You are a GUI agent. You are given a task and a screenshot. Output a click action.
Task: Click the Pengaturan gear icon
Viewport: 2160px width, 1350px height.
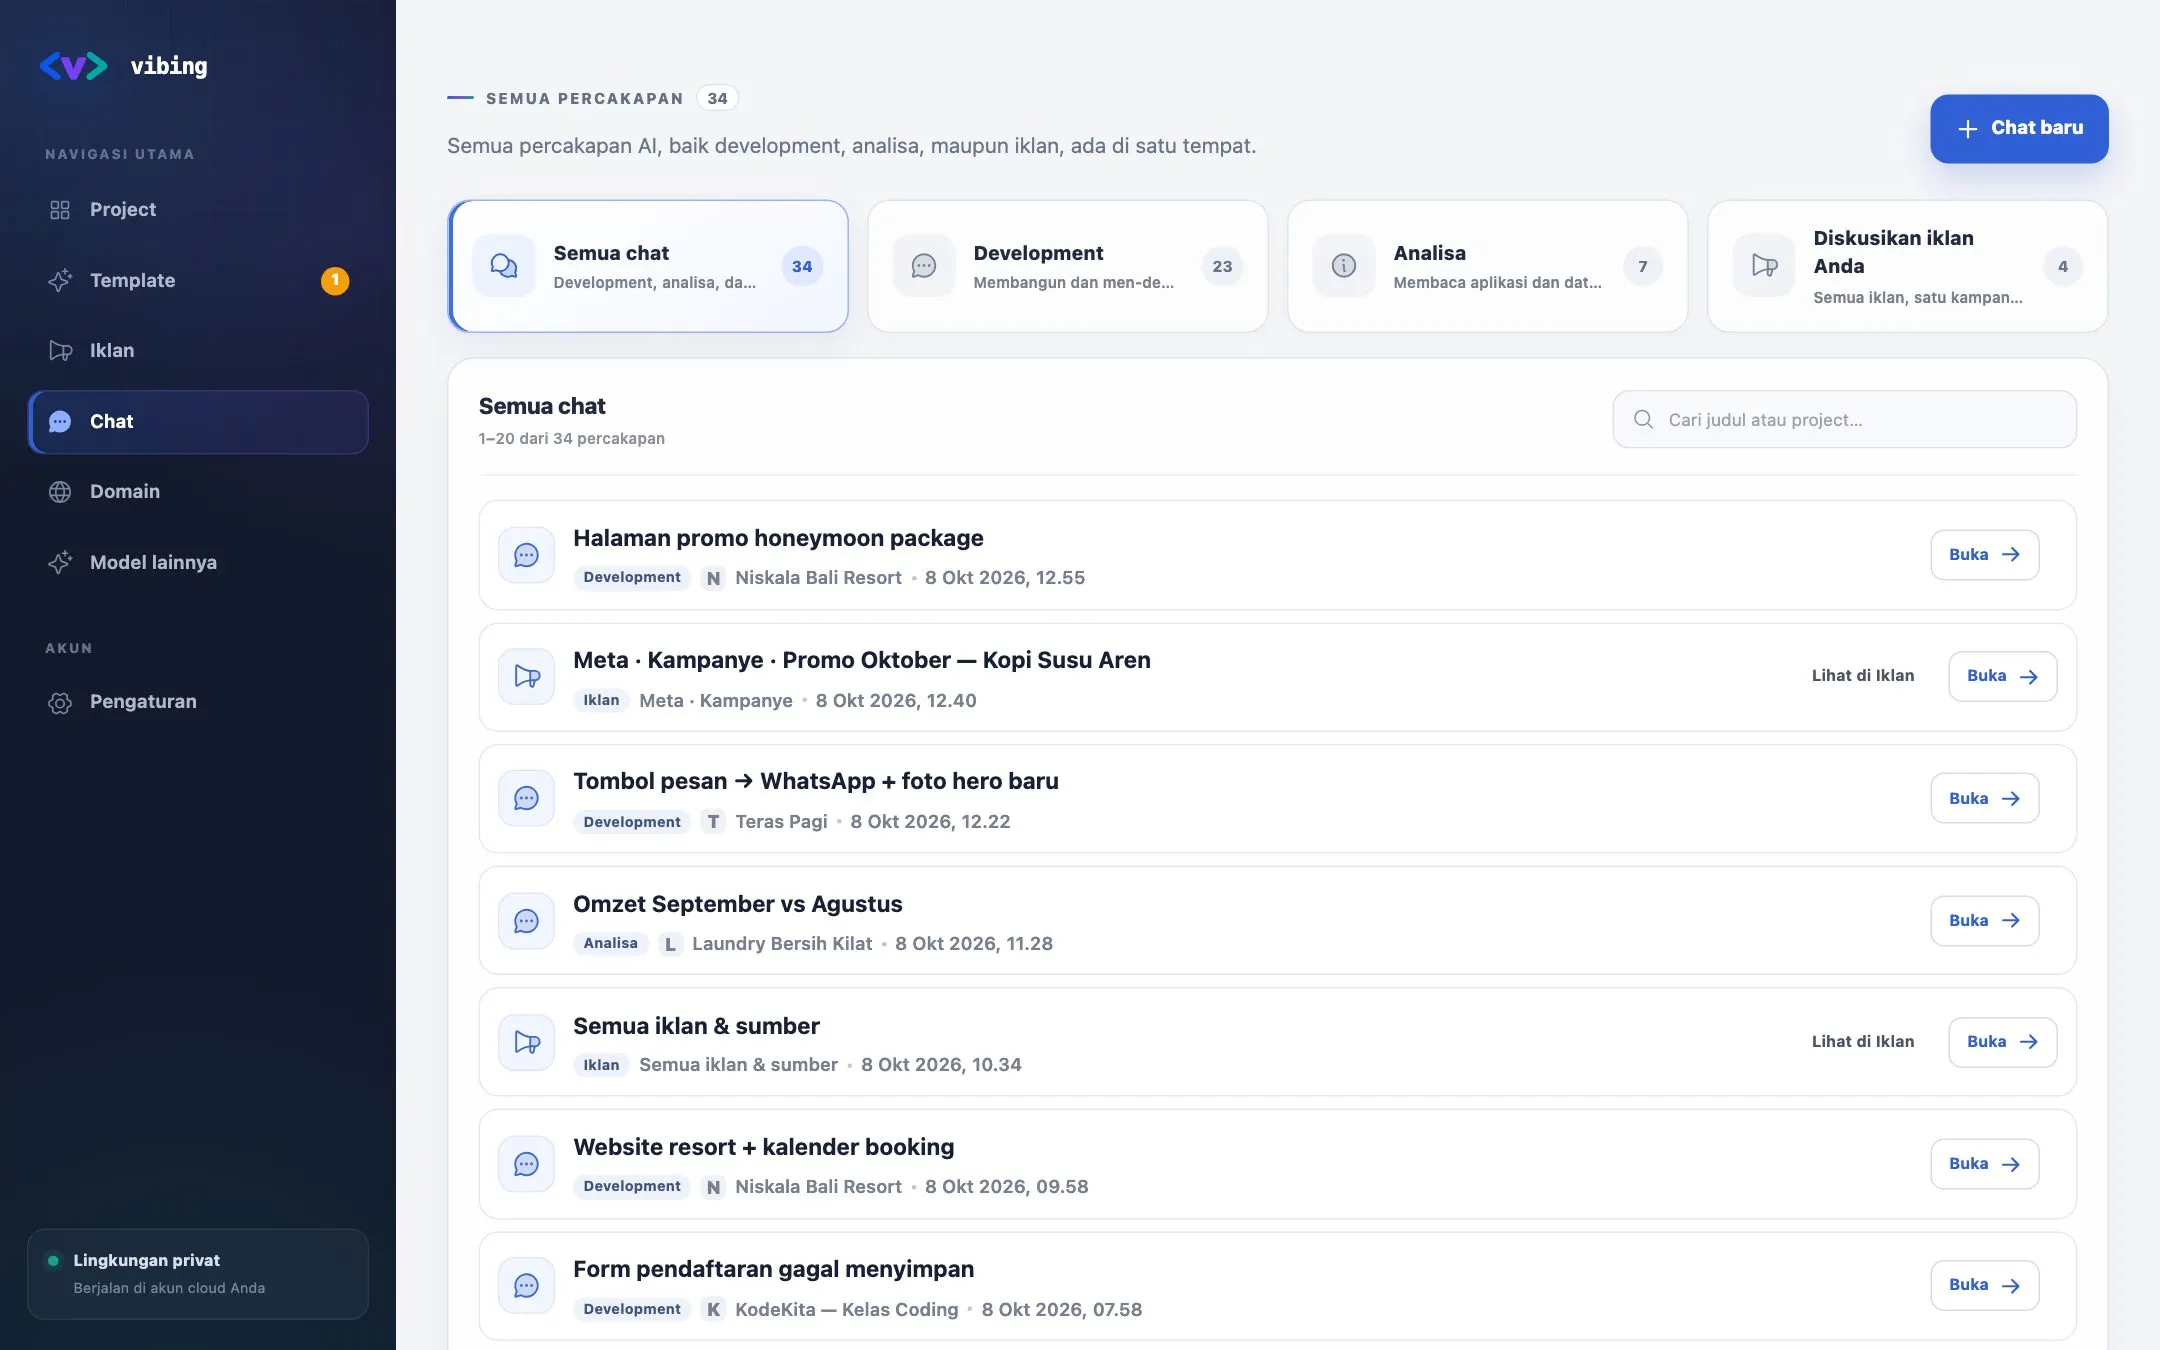[x=60, y=702]
